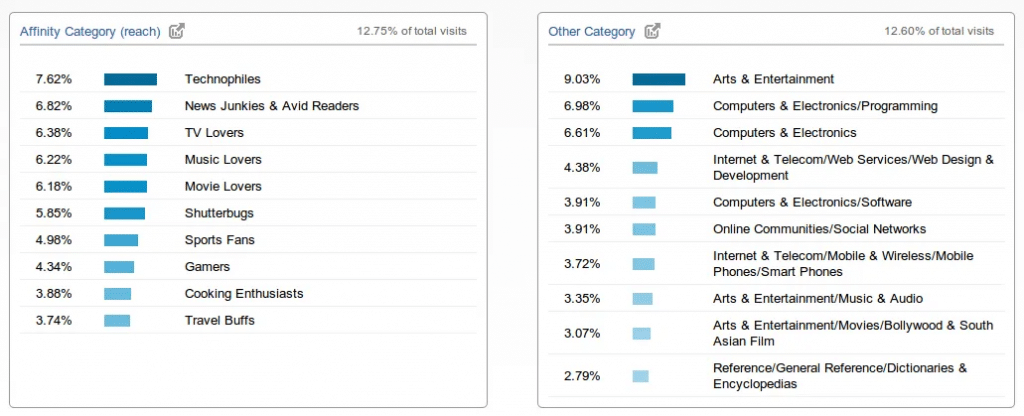This screenshot has height=416, width=1024.
Task: Click the Technophiles 7.62% bar
Action: [131, 79]
